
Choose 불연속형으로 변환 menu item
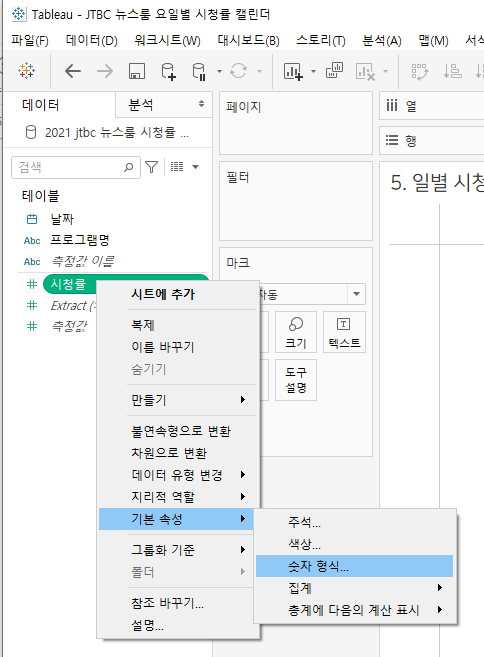coord(177,431)
